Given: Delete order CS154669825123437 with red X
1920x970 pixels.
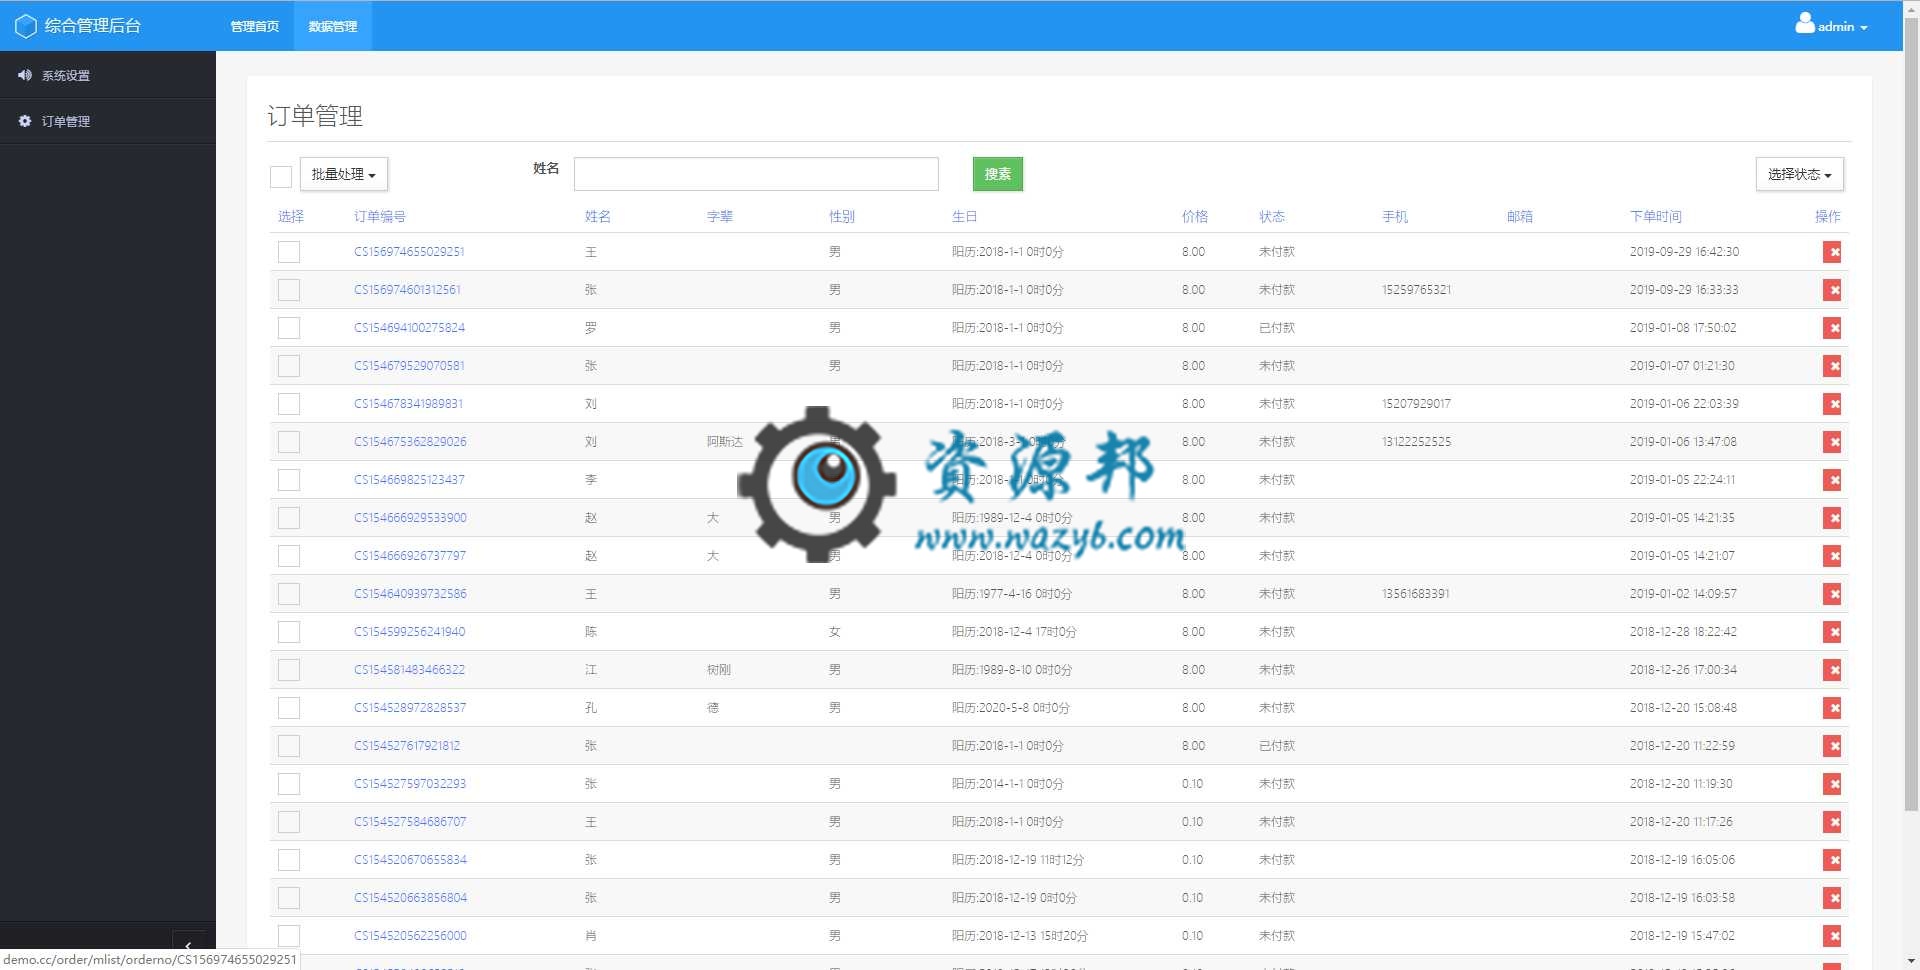Looking at the screenshot, I should (1832, 480).
